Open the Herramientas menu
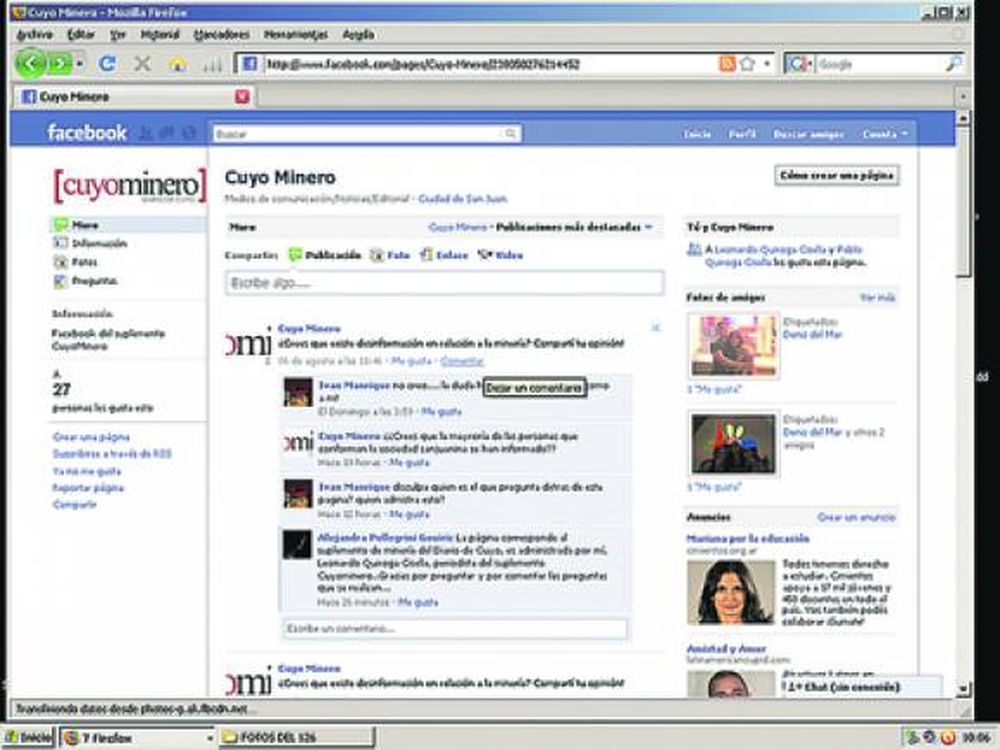This screenshot has width=1000, height=750. (x=295, y=34)
